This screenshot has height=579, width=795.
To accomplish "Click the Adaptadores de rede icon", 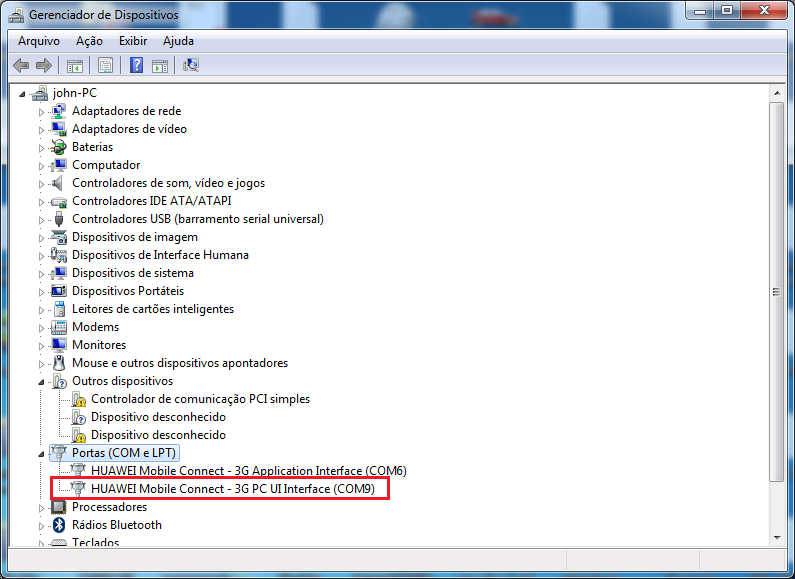I will [59, 111].
